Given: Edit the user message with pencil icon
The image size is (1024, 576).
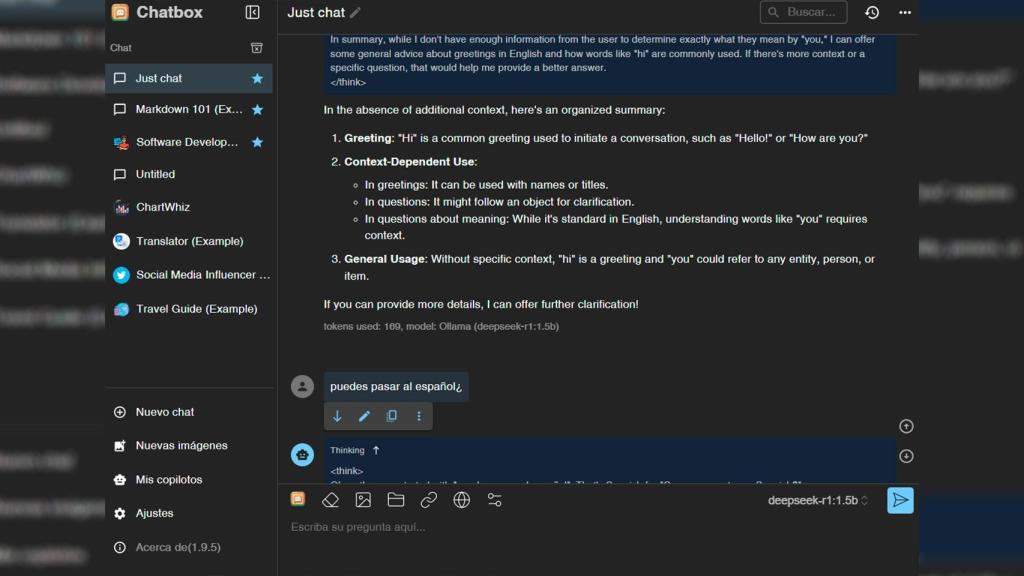Looking at the screenshot, I should tap(364, 416).
